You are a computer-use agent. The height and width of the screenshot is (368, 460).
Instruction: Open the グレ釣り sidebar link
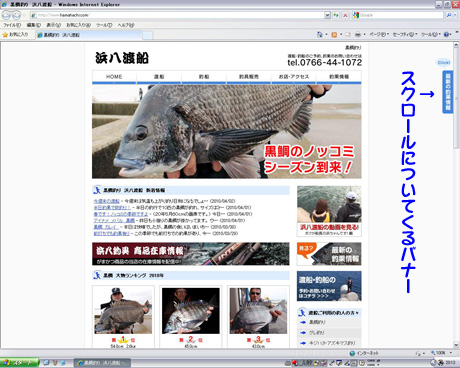tap(316, 333)
